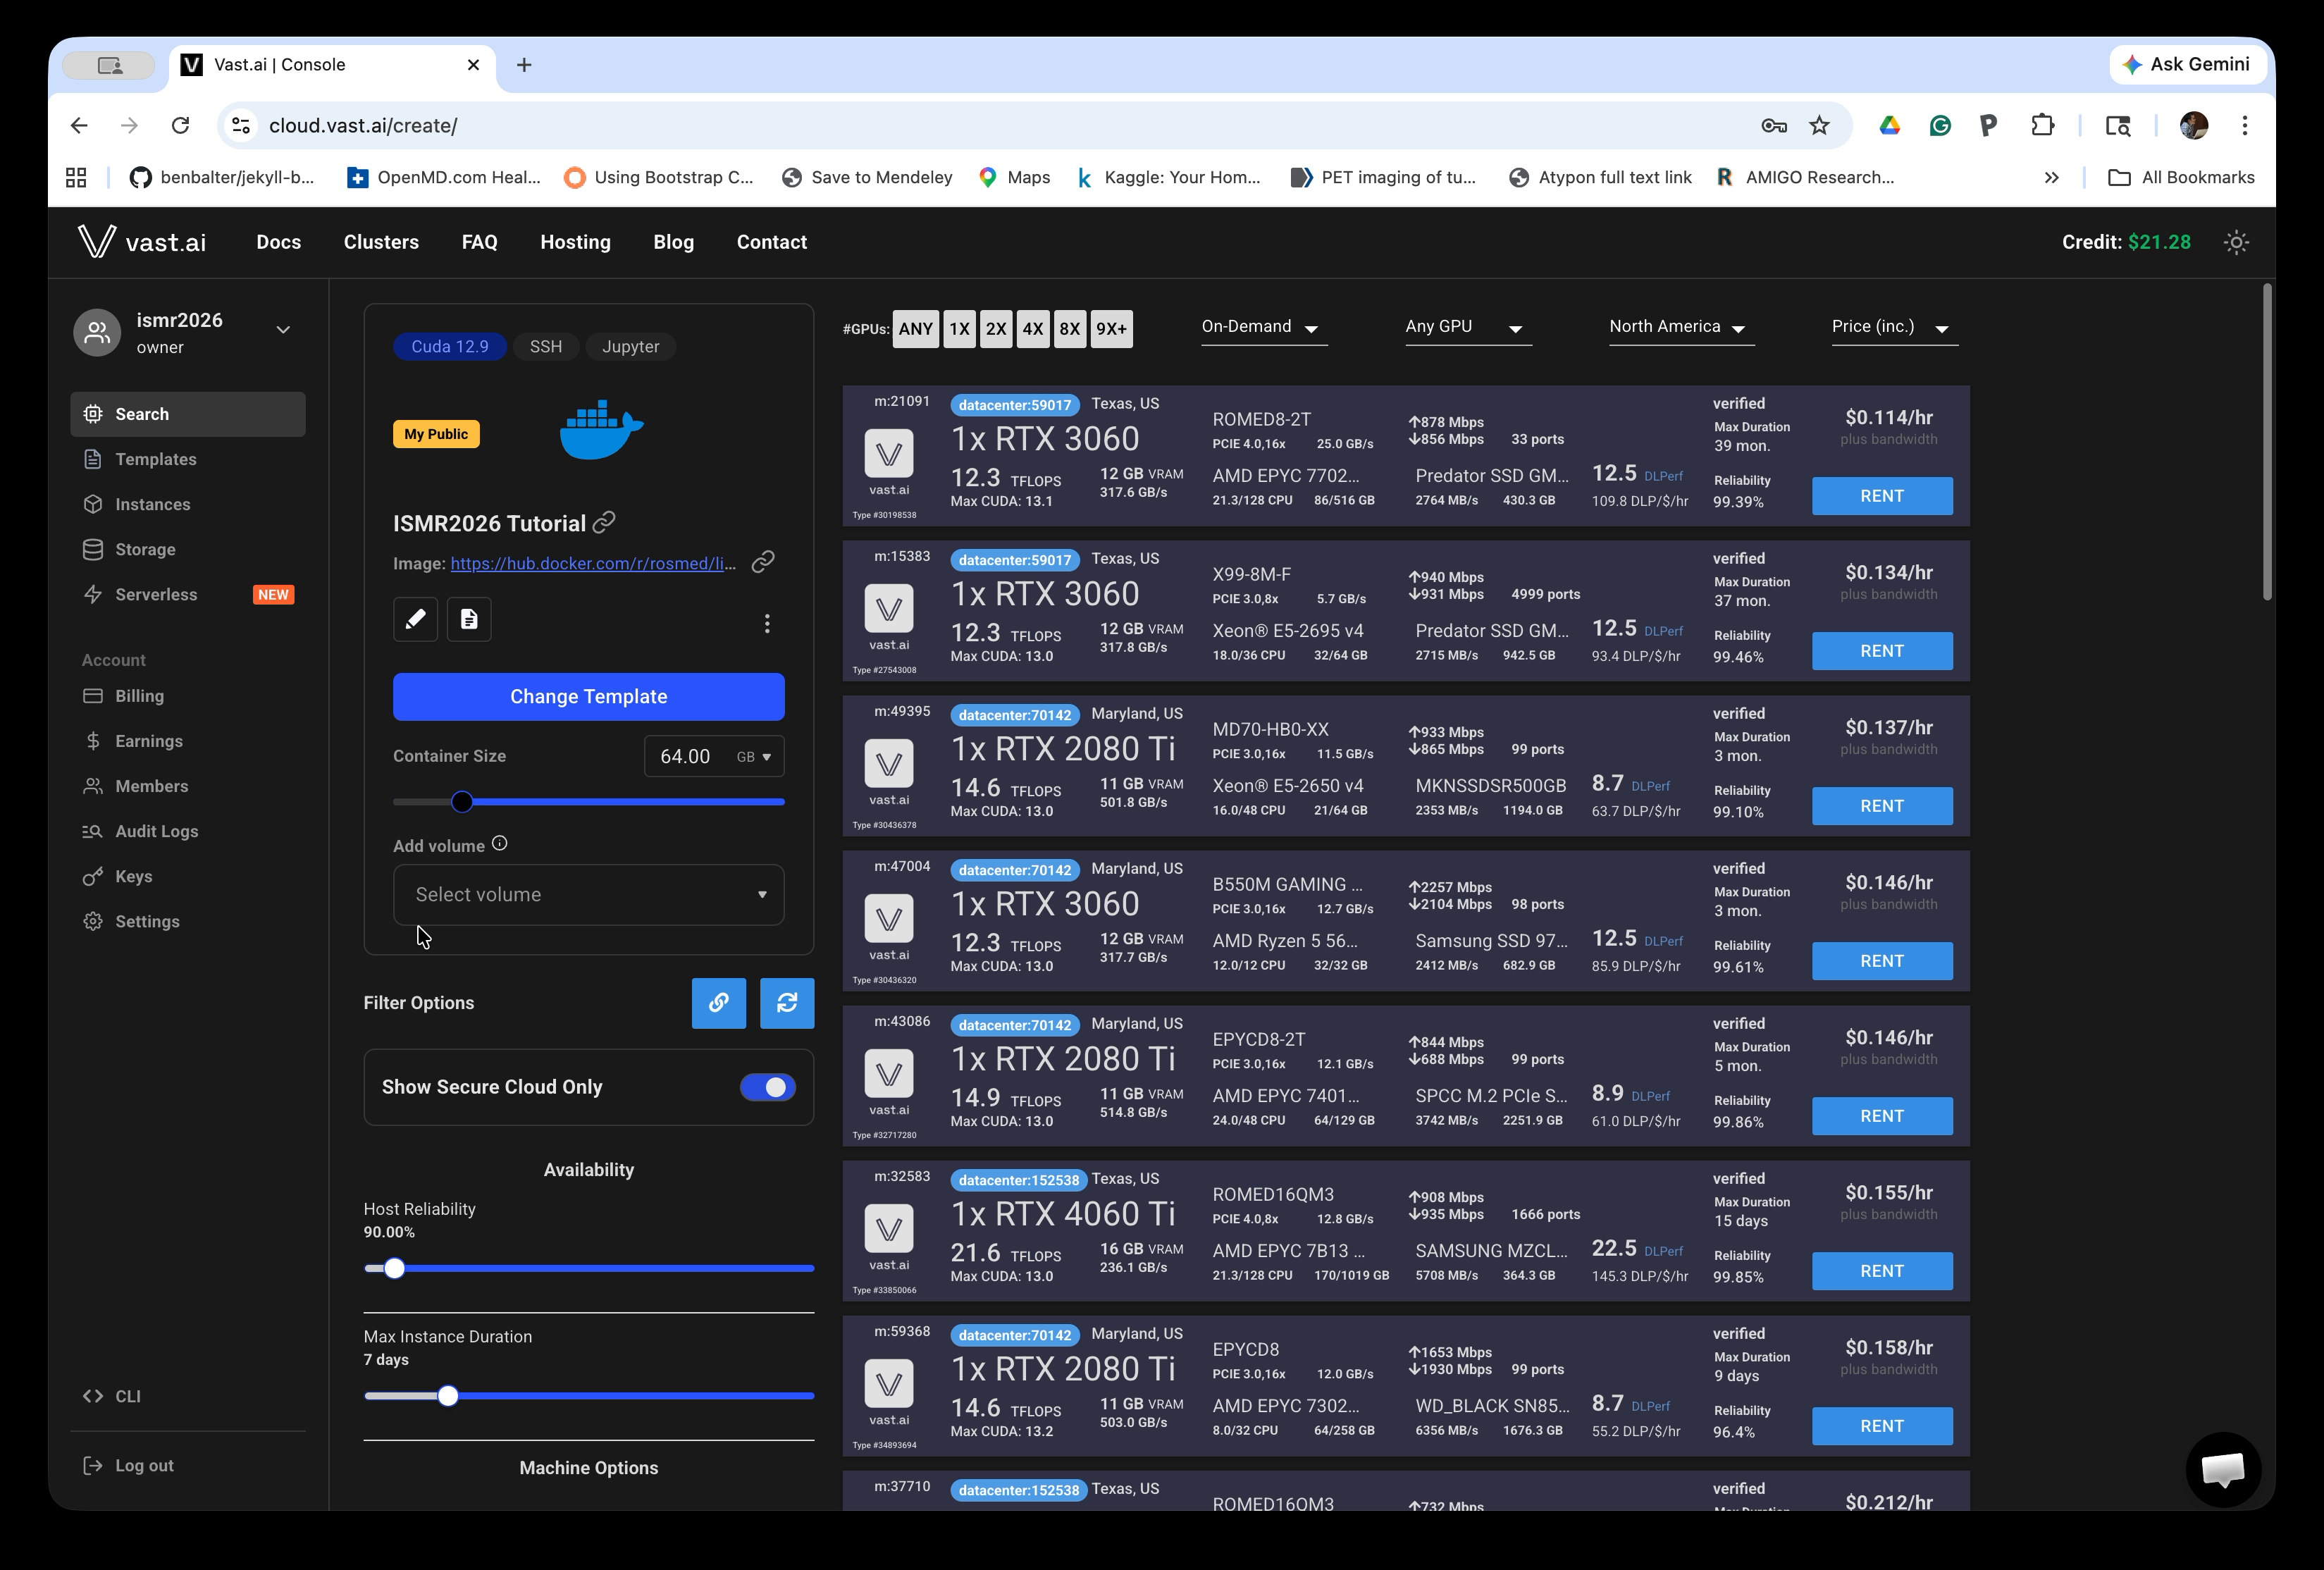
Task: Open Instances from the sidebar
Action: point(152,504)
